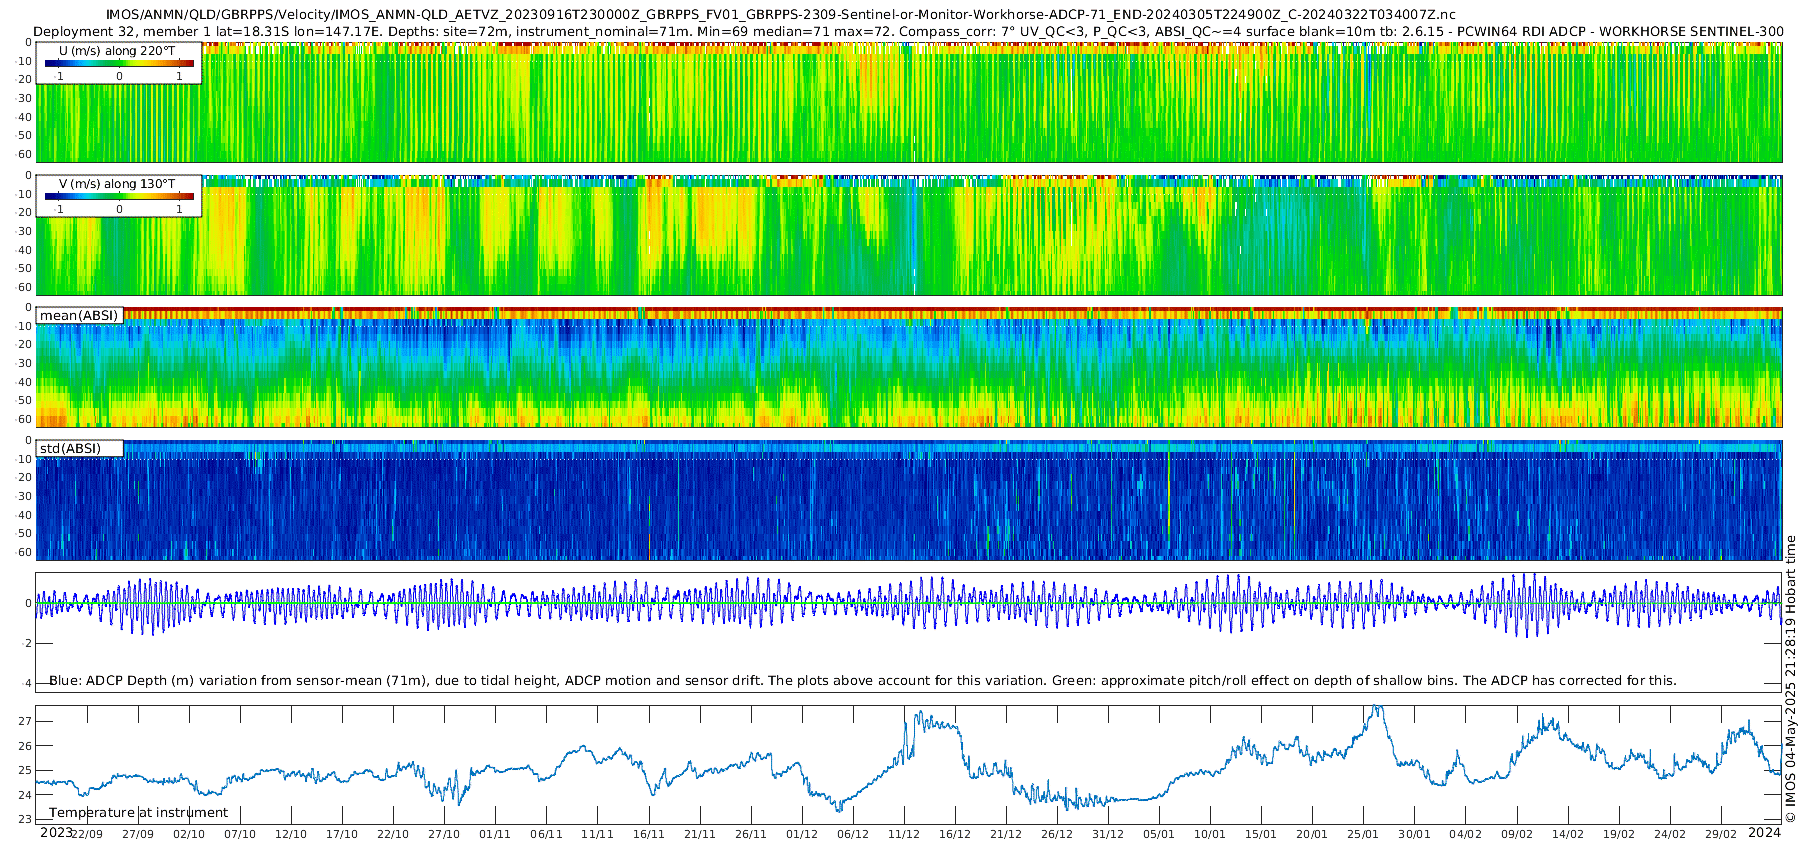This screenshot has width=1800, height=850.
Task: Click the 27 degree tick on temperature axis
Action: coord(26,721)
